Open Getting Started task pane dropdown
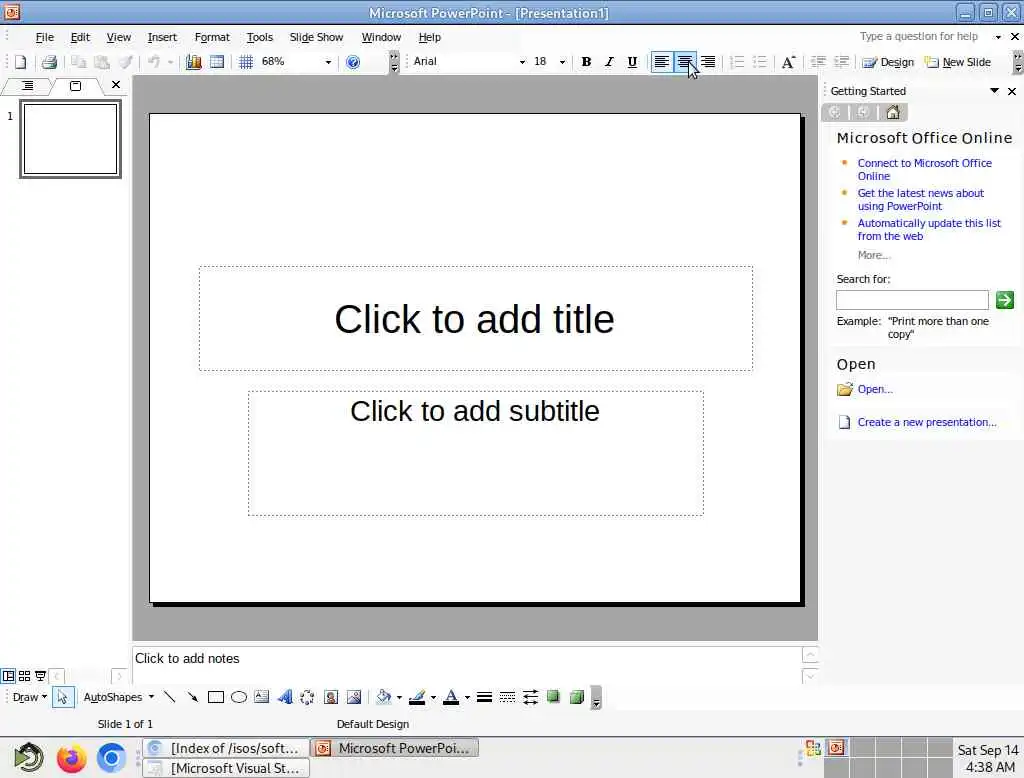 click(x=994, y=91)
